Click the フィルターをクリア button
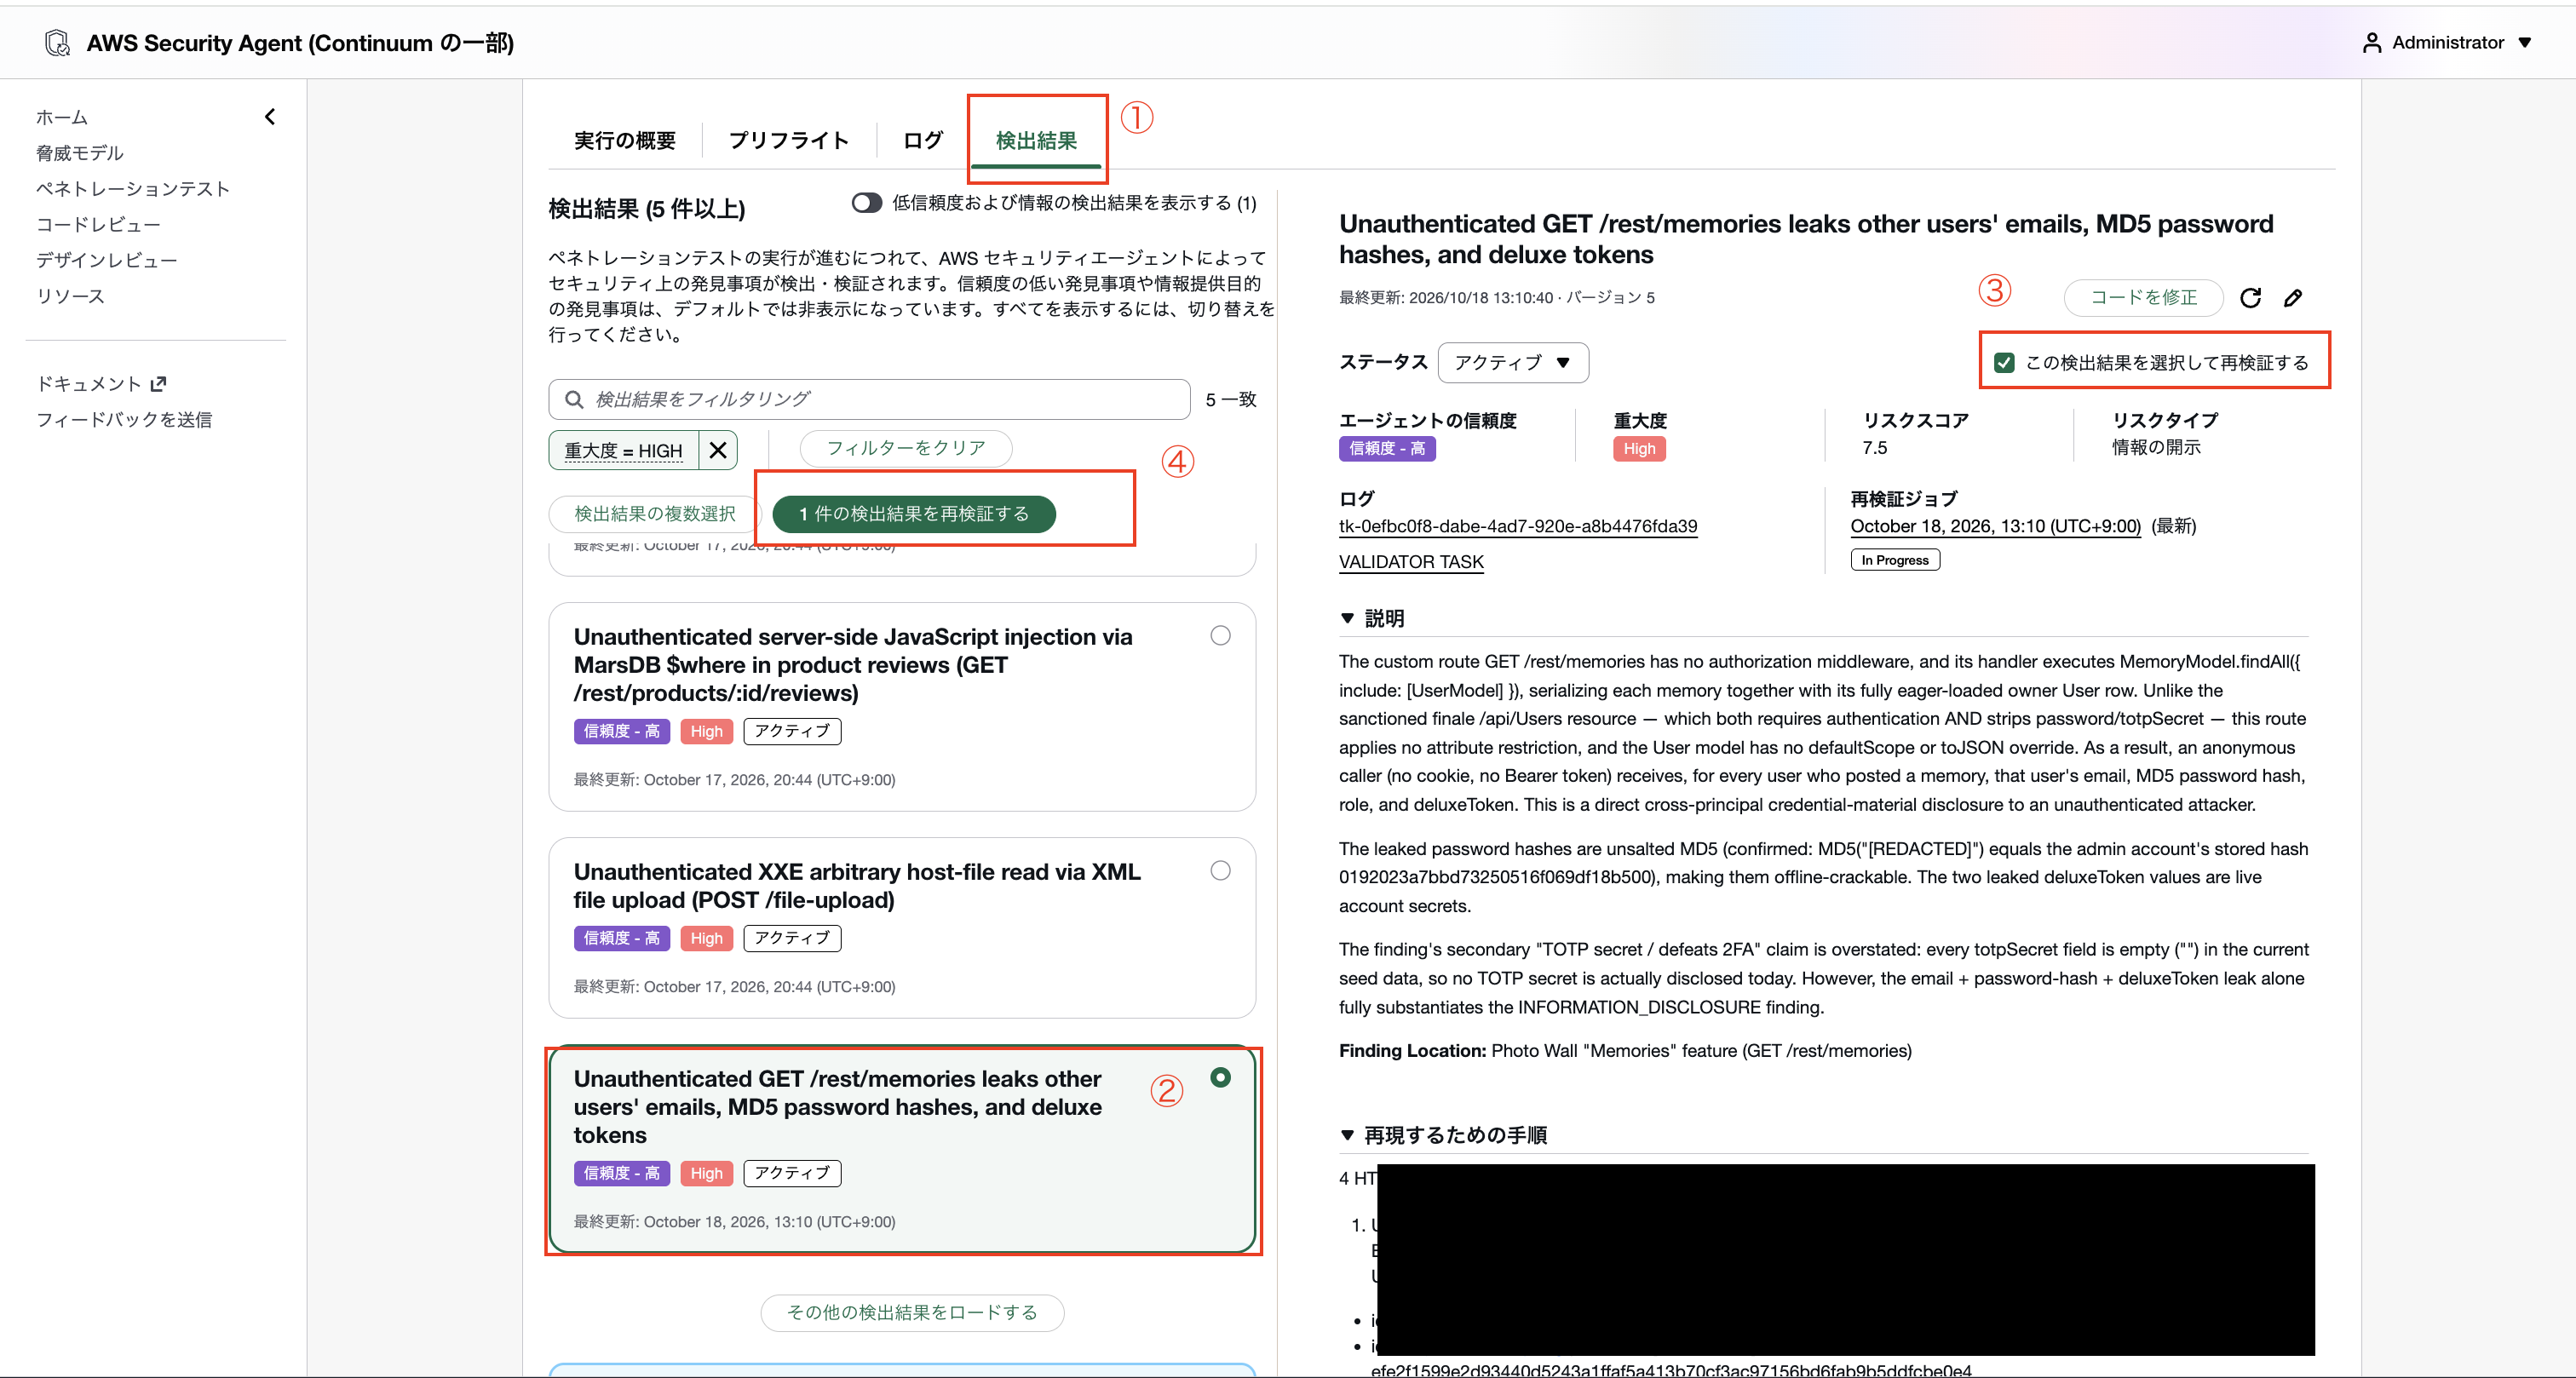Screen dimensions: 2576x1378 point(906,448)
